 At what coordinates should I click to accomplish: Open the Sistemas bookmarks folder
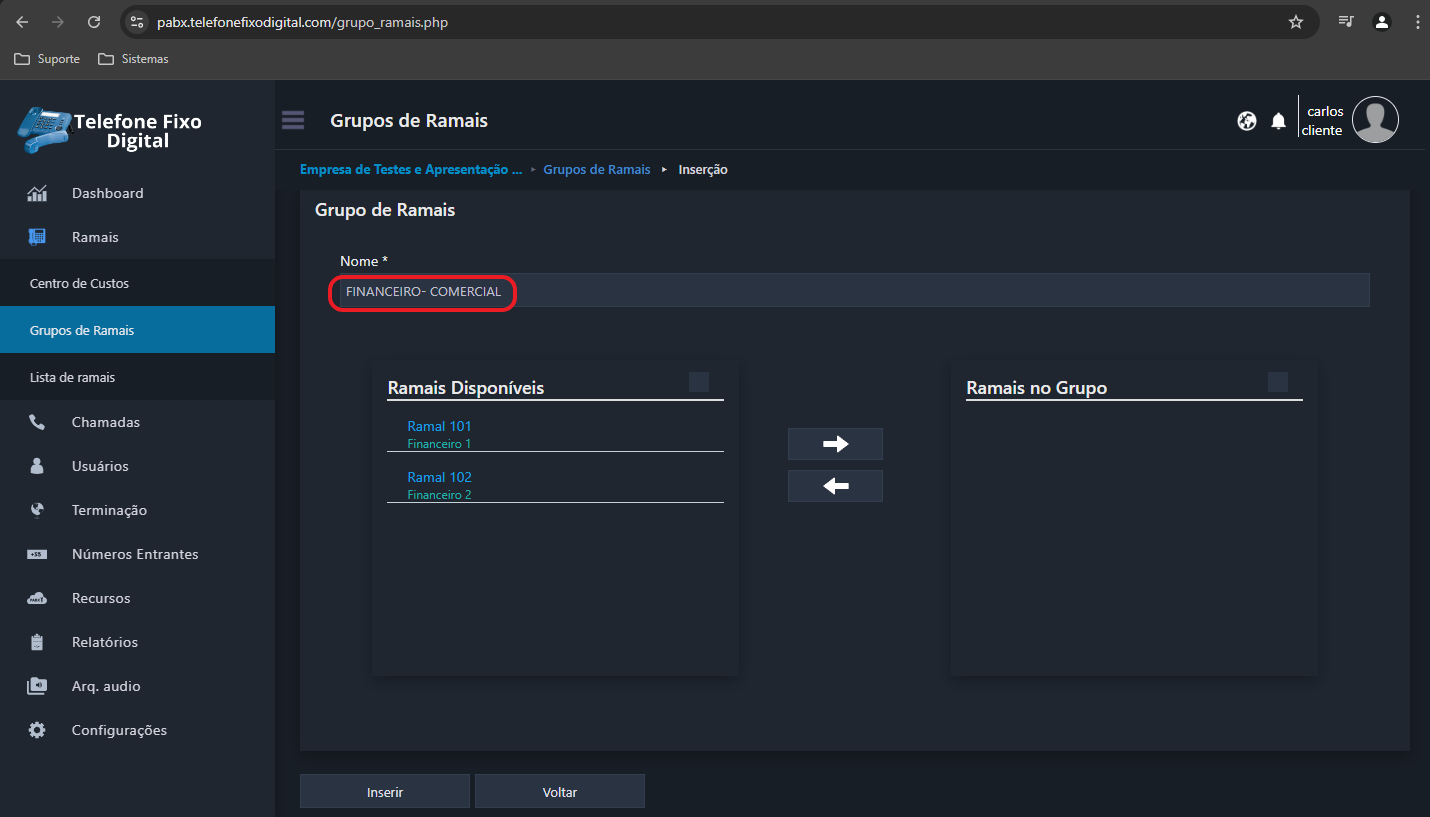[133, 59]
